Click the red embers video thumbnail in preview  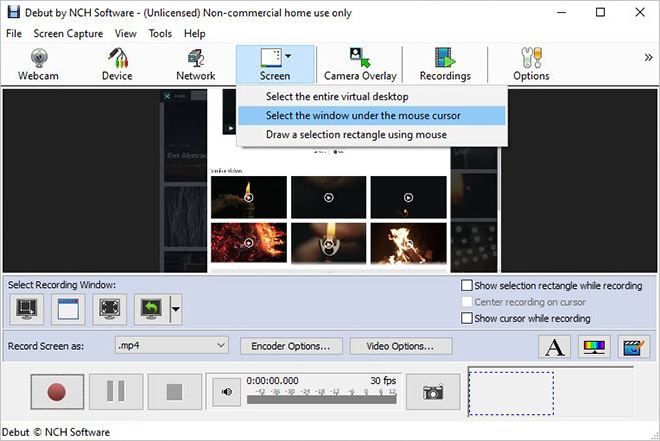[249, 243]
